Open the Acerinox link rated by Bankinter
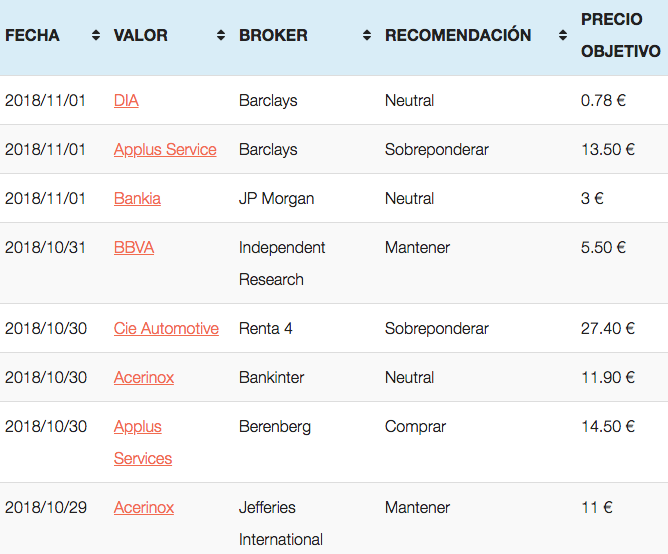This screenshot has width=668, height=554. point(144,378)
